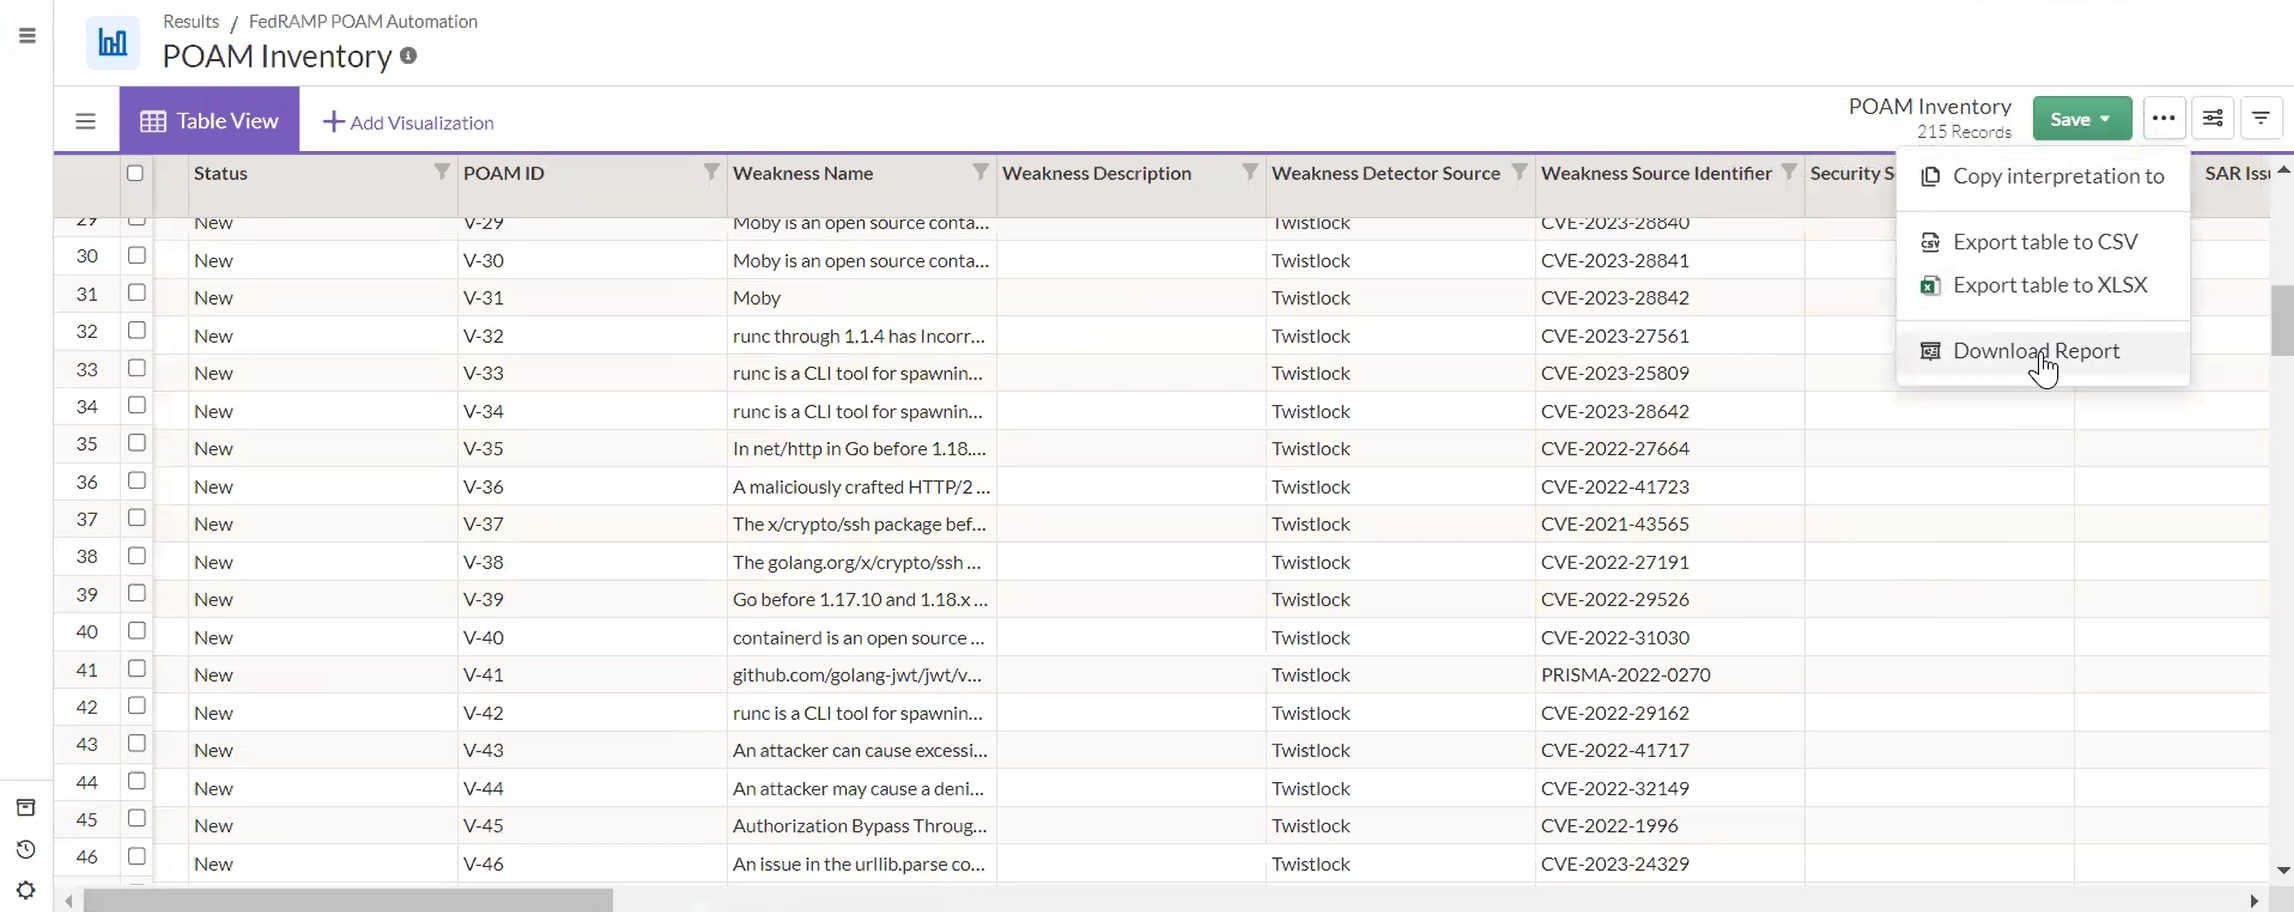Open POAM ID column filter dropdown
Image resolution: width=2294 pixels, height=912 pixels.
pos(710,172)
